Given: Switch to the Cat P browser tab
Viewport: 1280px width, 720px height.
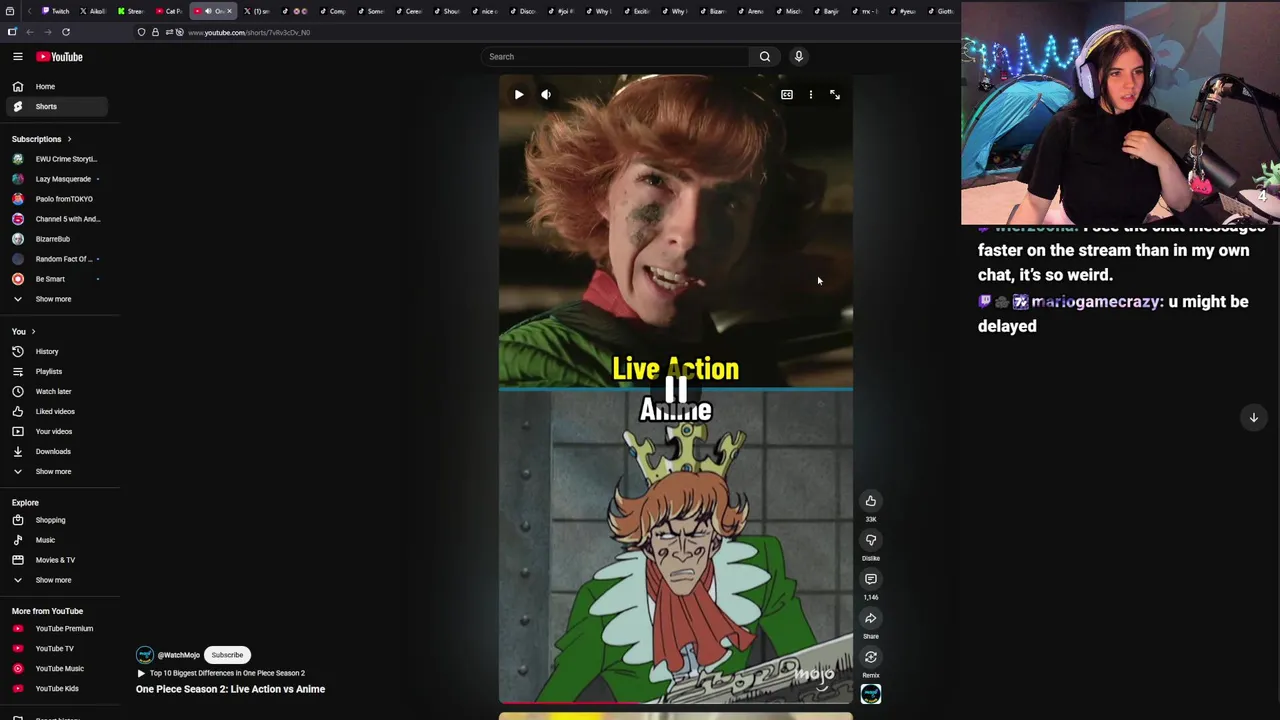Looking at the screenshot, I should (x=169, y=11).
